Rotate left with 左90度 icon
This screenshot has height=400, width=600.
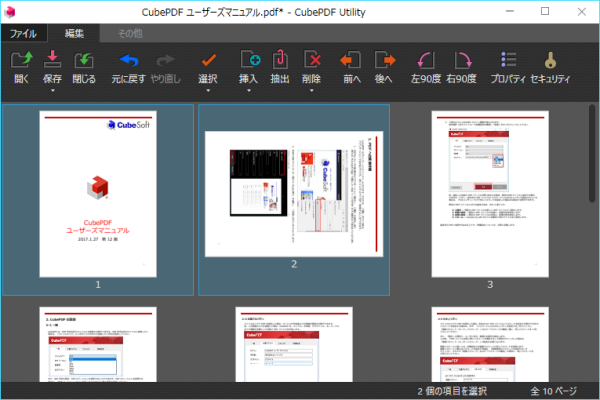(426, 60)
